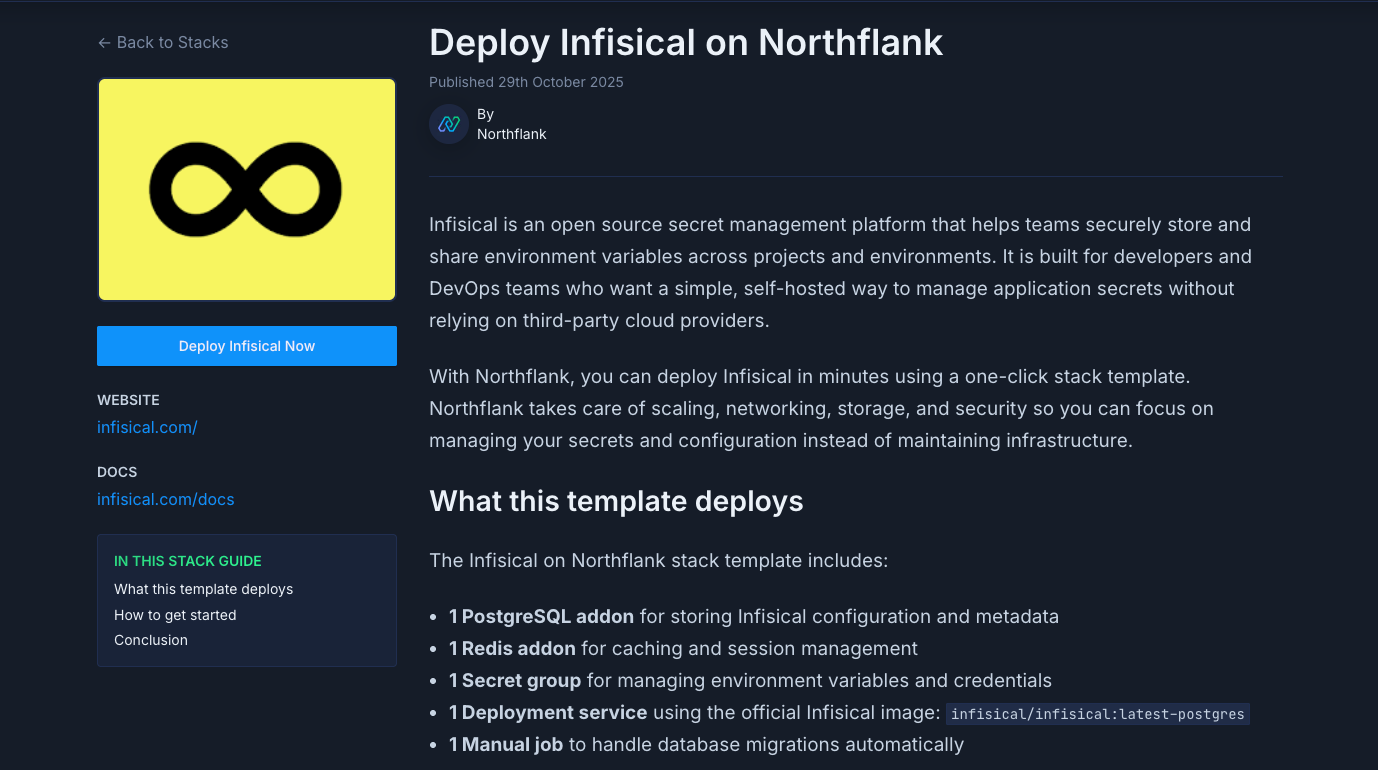1378x770 pixels.
Task: Click the IN THIS STACK GUIDE header
Action: pyautogui.click(x=188, y=561)
